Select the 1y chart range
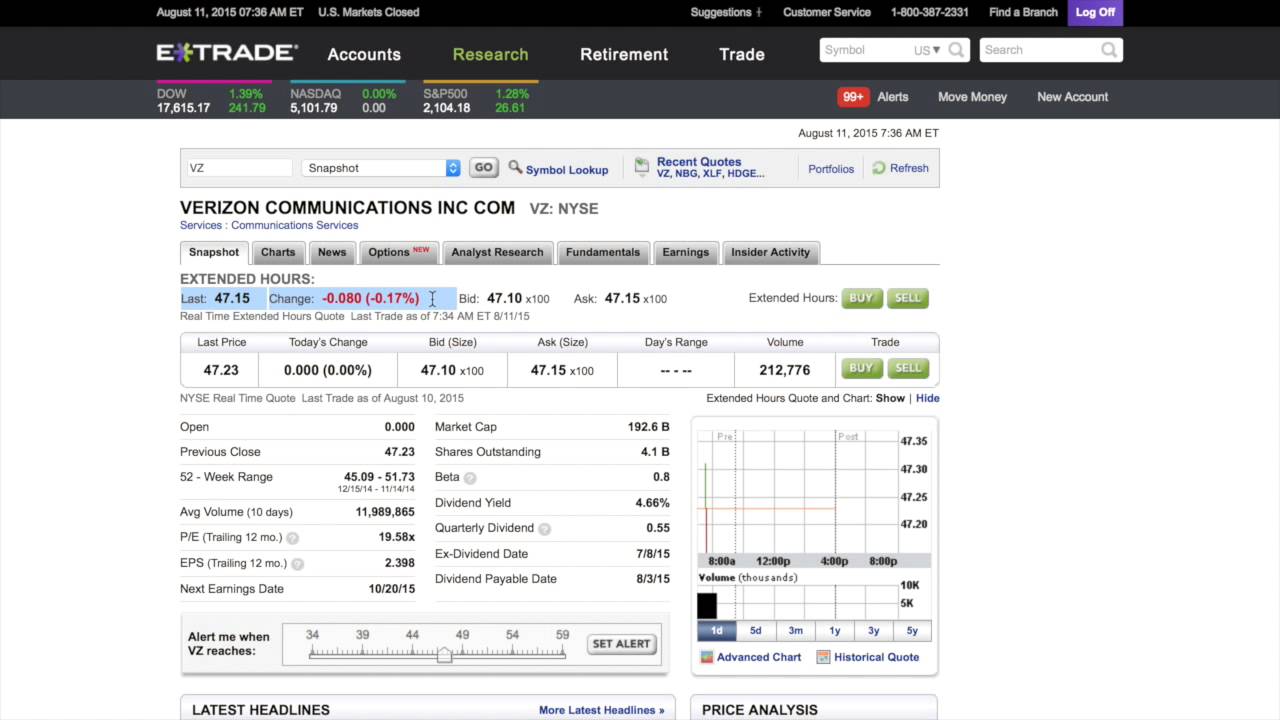Viewport: 1280px width, 720px height. click(834, 631)
